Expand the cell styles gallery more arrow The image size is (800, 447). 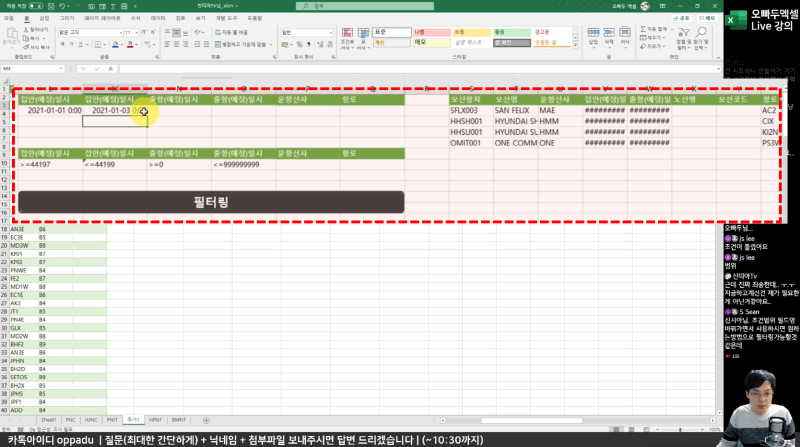[576, 46]
